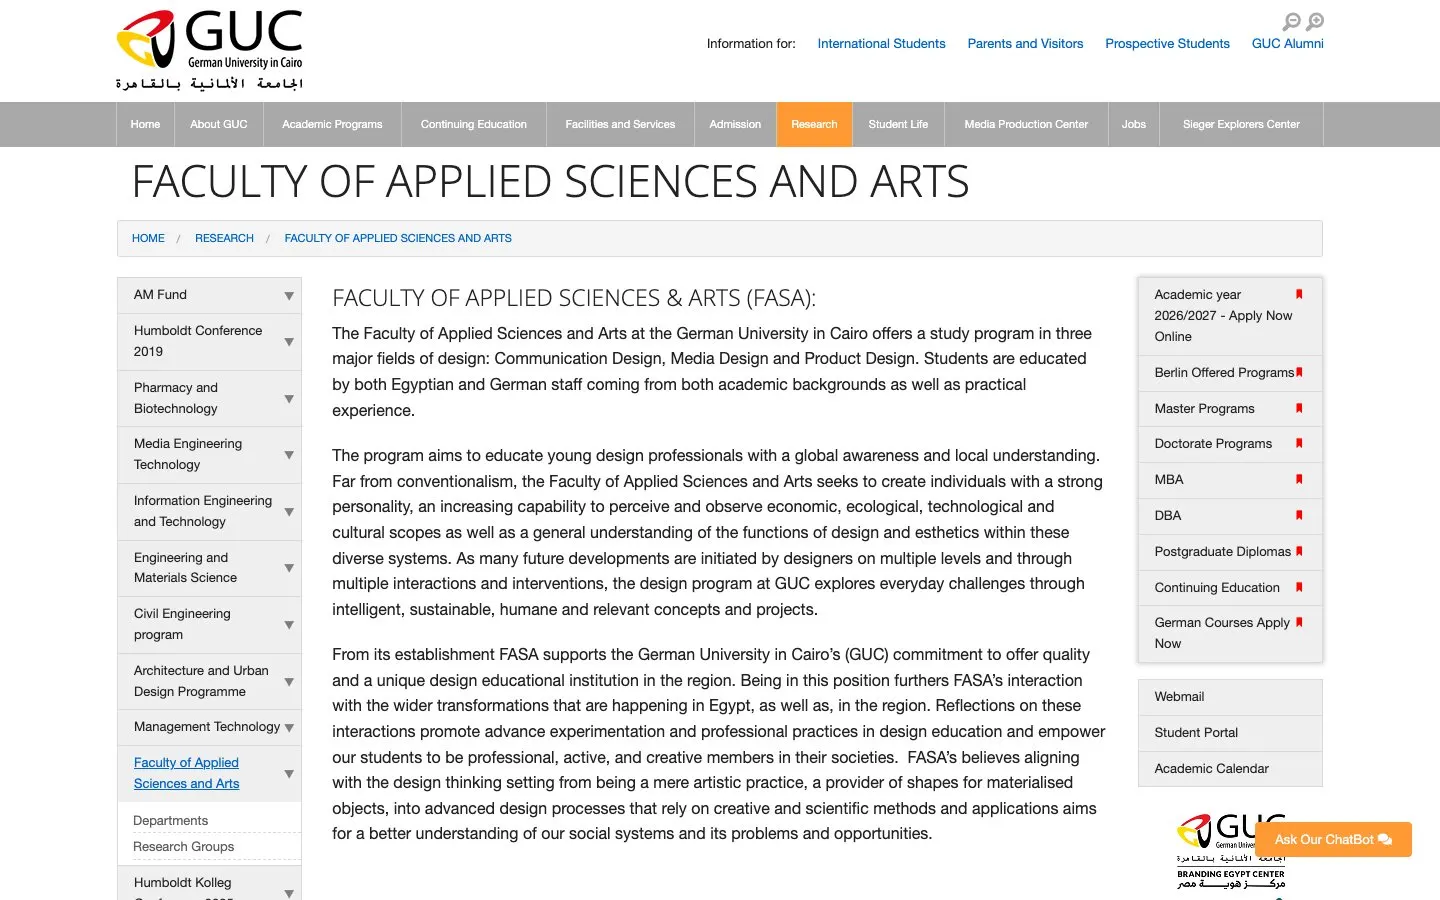Viewport: 1440px width, 900px height.
Task: Visit the GUC Alumni link
Action: 1288,44
